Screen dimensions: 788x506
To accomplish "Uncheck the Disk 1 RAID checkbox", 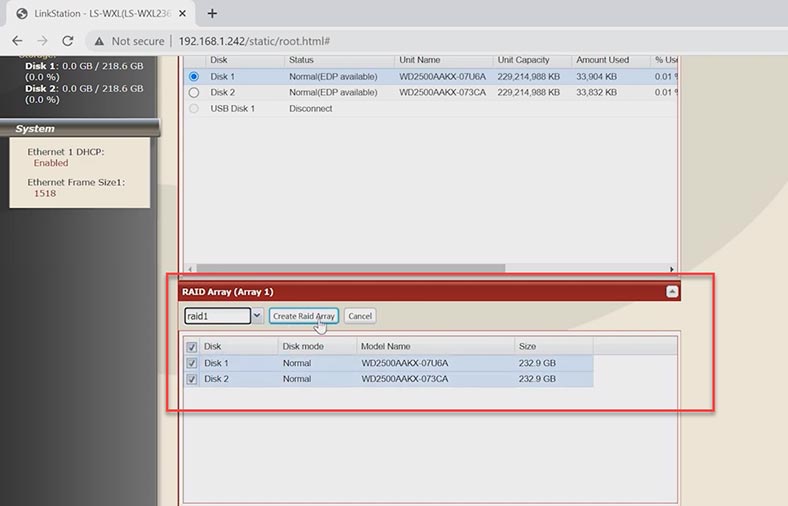I will click(x=191, y=363).
